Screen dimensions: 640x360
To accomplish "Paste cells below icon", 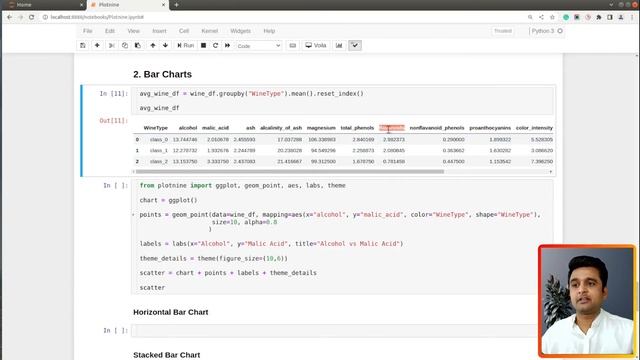I will (138, 45).
